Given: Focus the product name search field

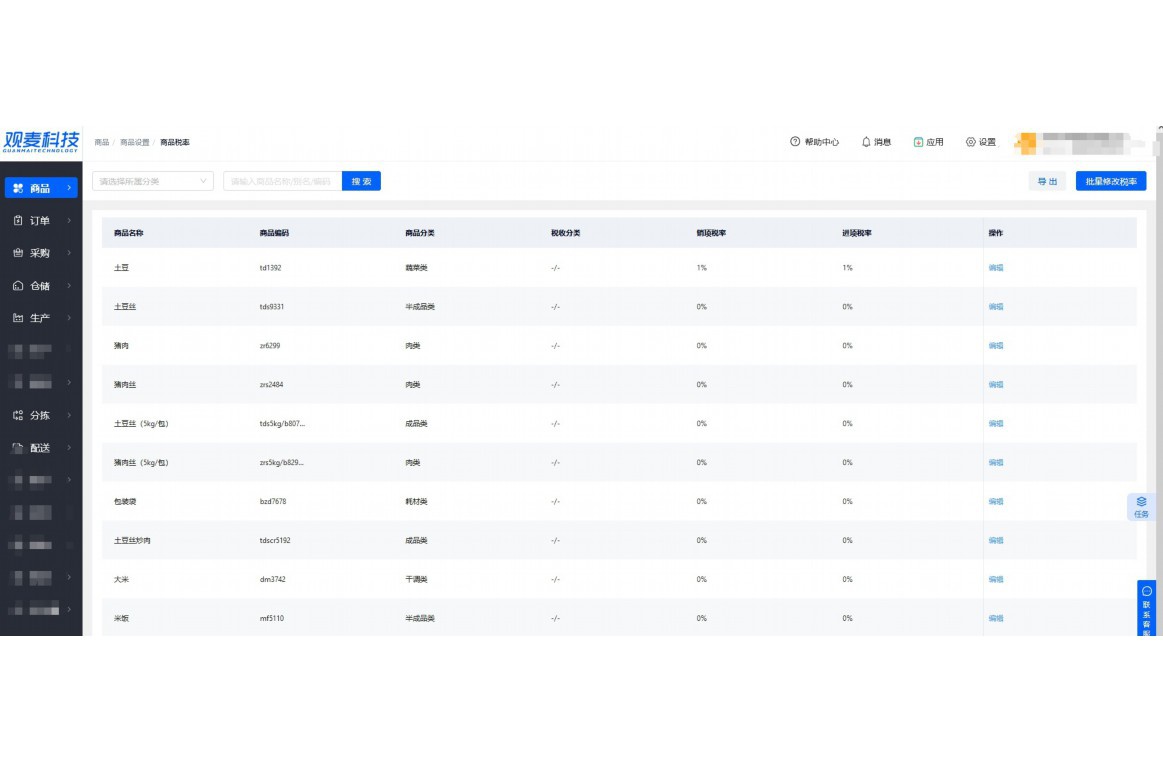Looking at the screenshot, I should (283, 181).
